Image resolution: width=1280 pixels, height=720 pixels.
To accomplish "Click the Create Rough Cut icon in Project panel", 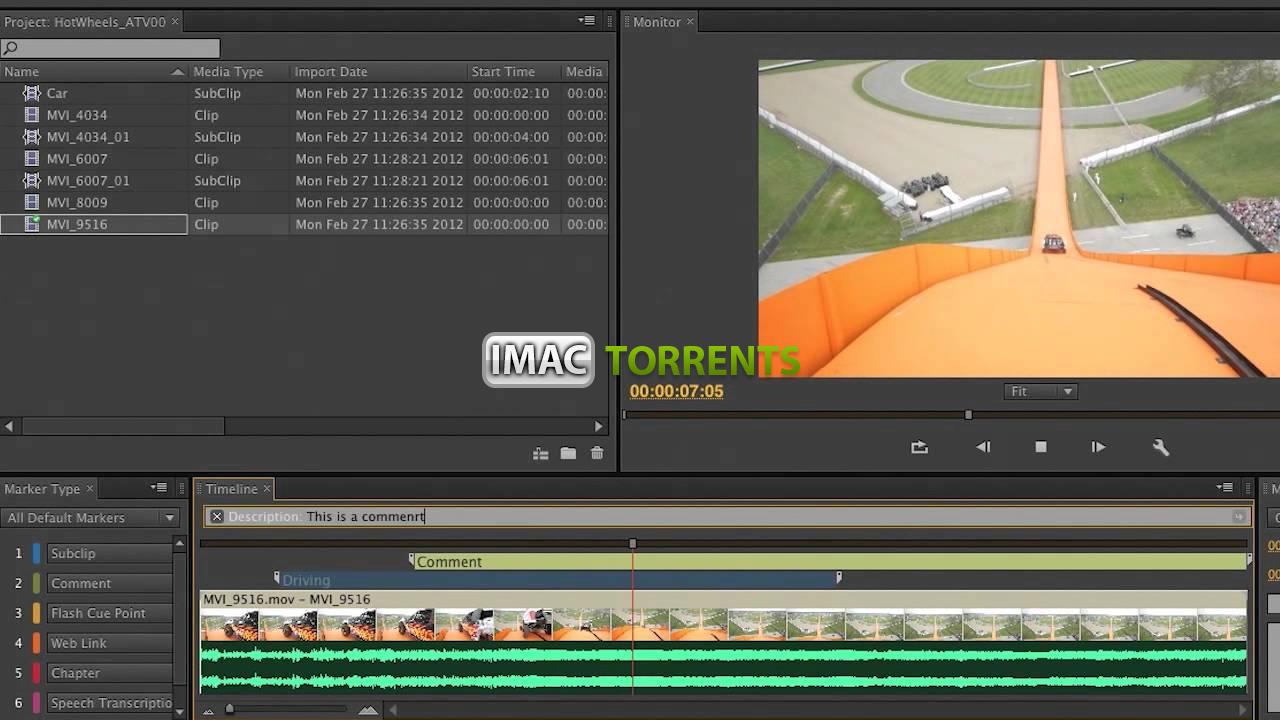I will pos(541,454).
